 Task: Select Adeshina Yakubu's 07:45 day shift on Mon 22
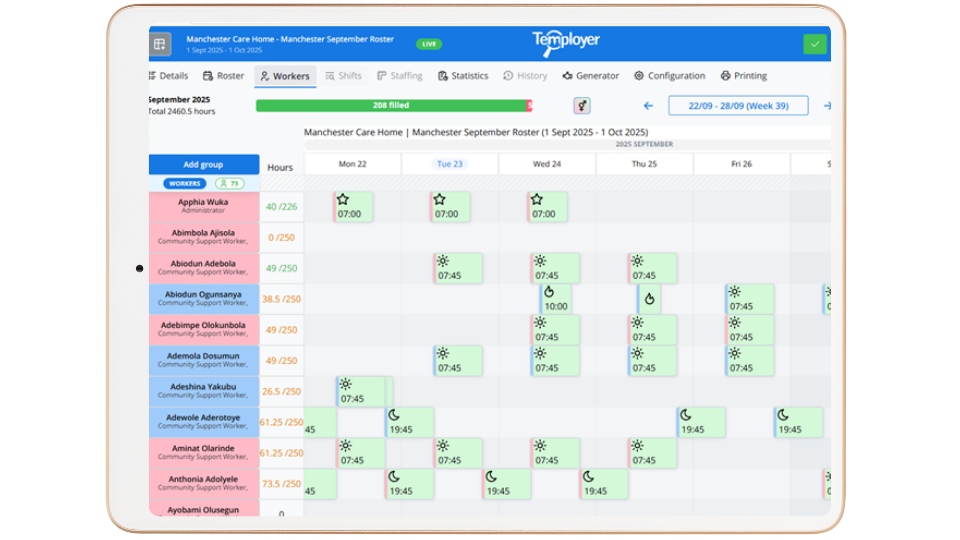pyautogui.click(x=361, y=391)
